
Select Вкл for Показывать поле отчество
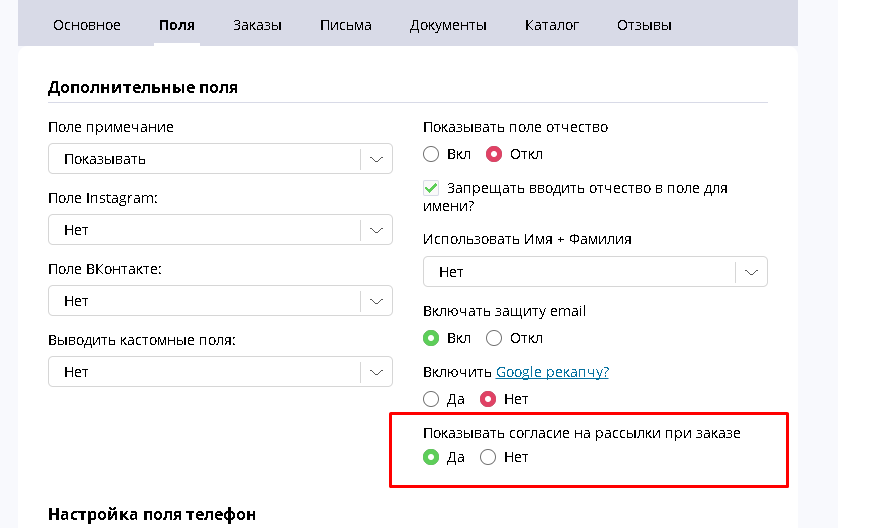[x=431, y=155]
